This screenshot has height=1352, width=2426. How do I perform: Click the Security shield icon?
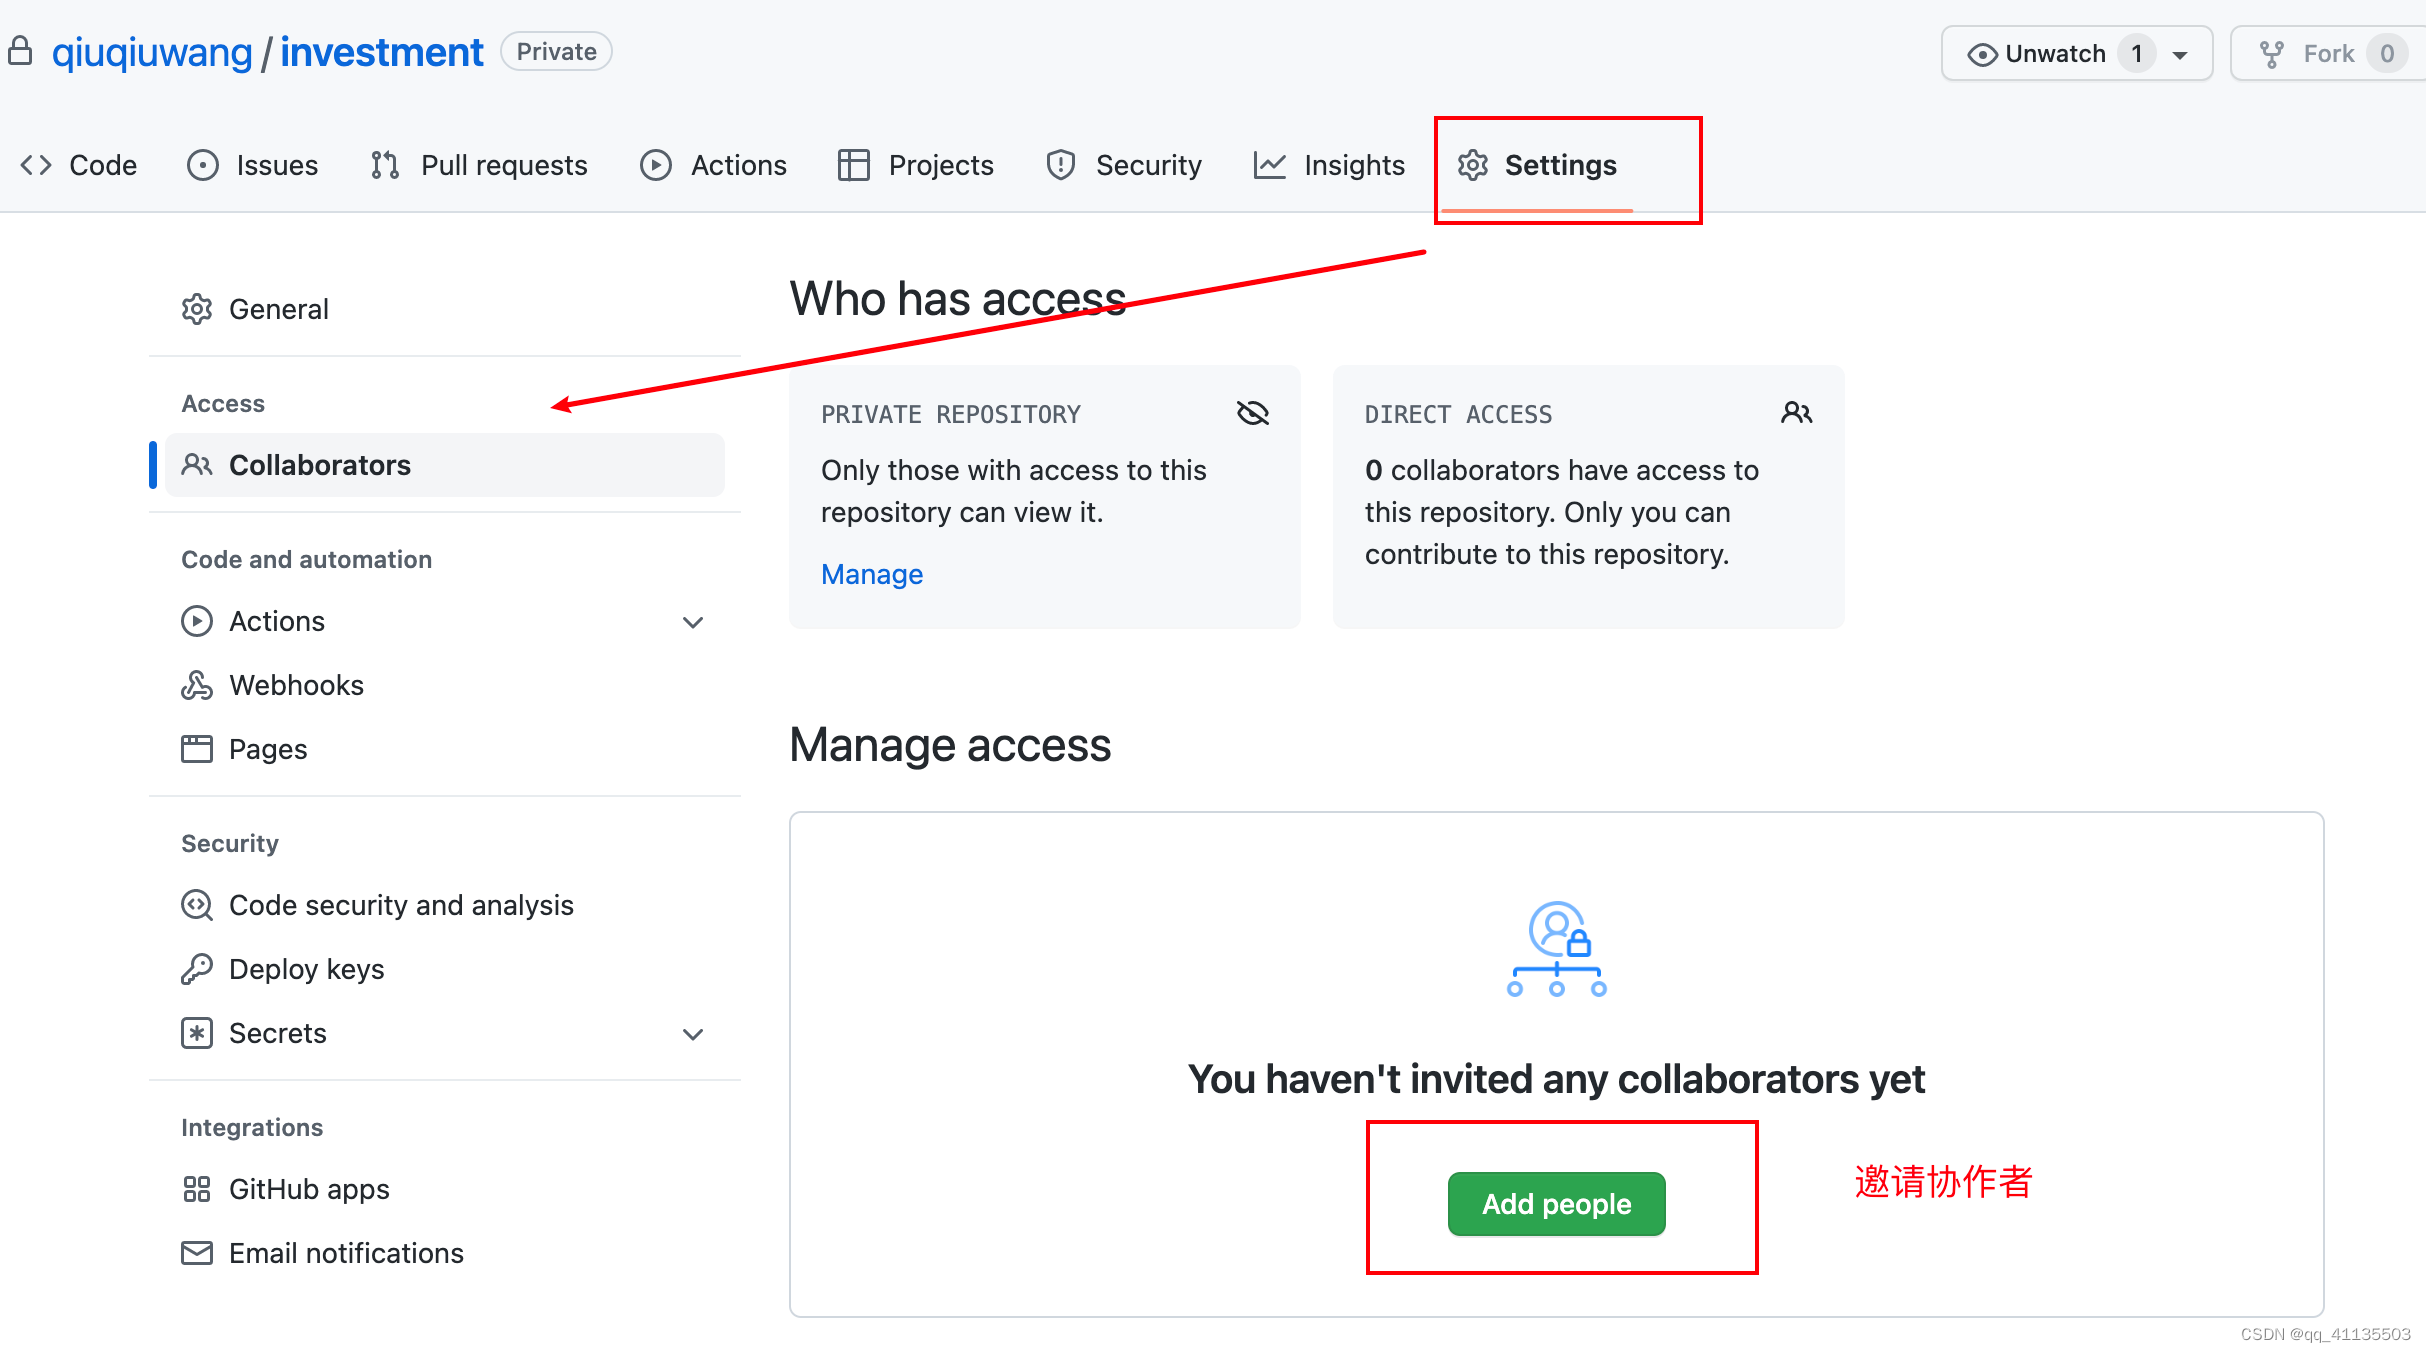pos(1061,165)
